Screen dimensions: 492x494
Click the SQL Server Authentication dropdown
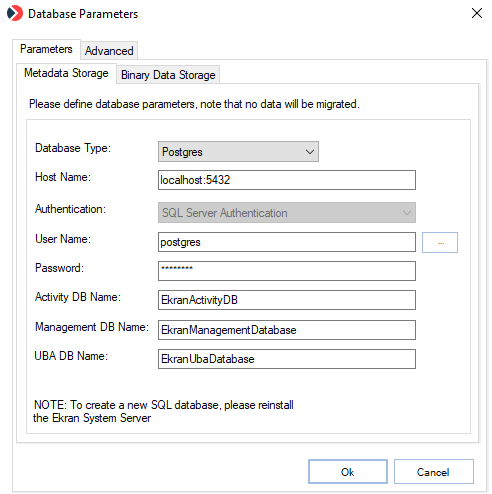coord(287,213)
